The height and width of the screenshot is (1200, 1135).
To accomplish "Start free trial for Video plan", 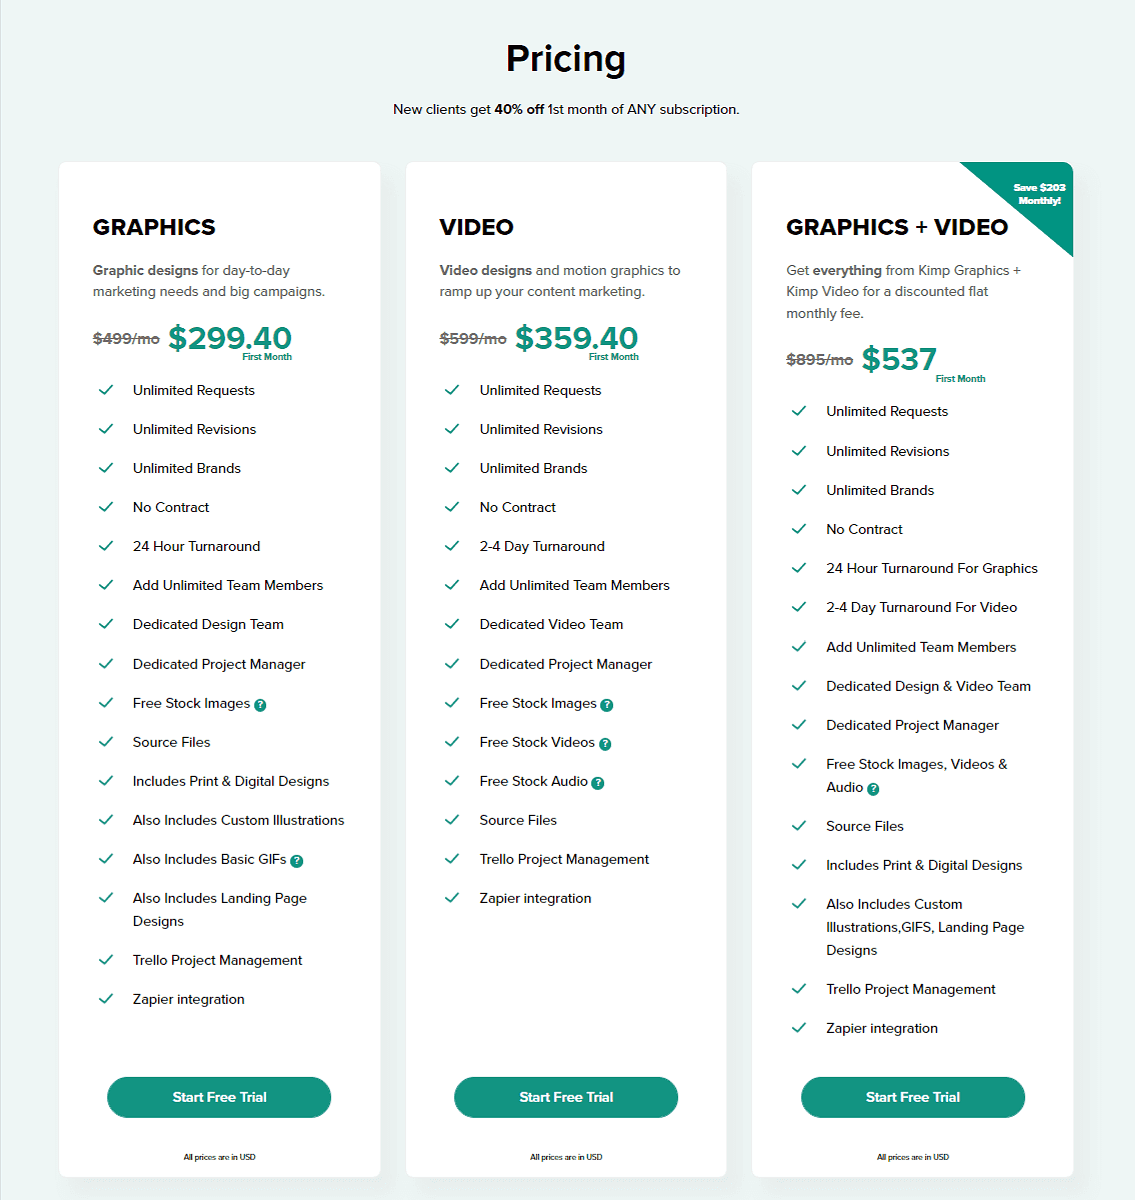I will click(566, 1097).
